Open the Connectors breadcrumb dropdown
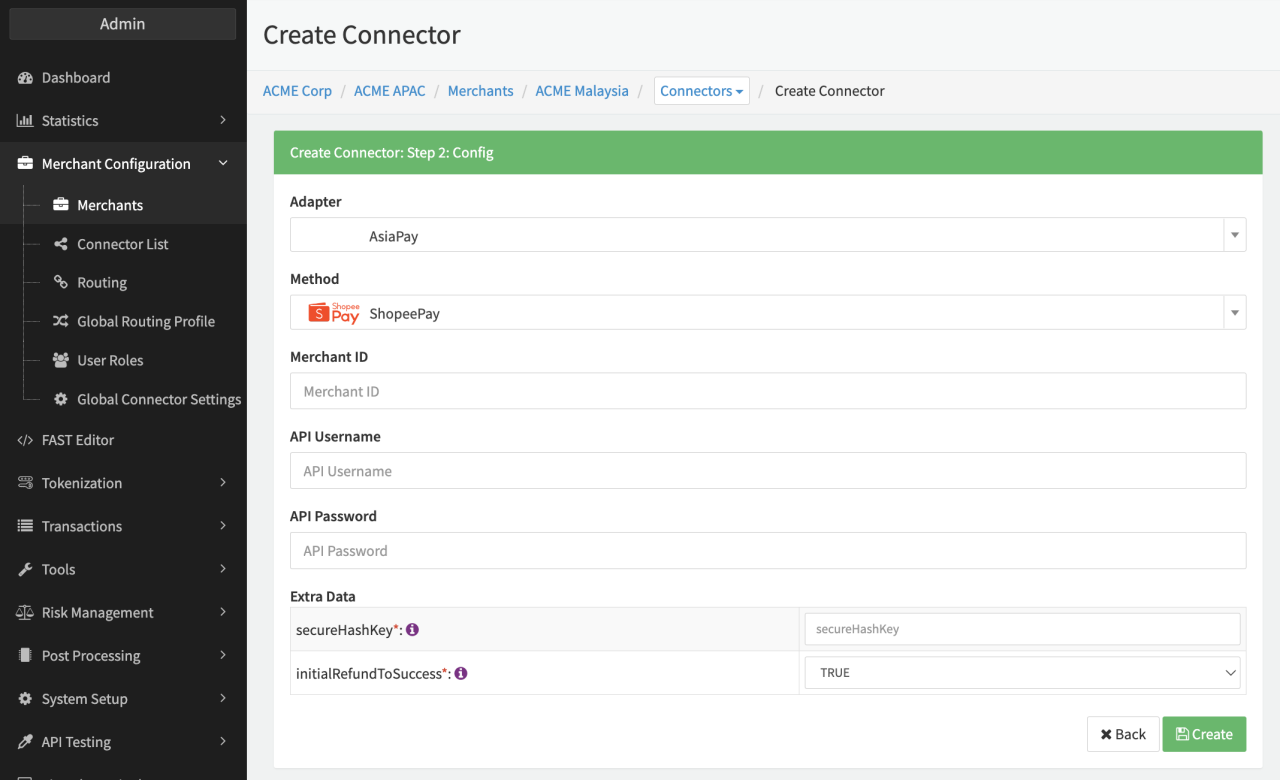This screenshot has width=1280, height=780. tap(701, 91)
